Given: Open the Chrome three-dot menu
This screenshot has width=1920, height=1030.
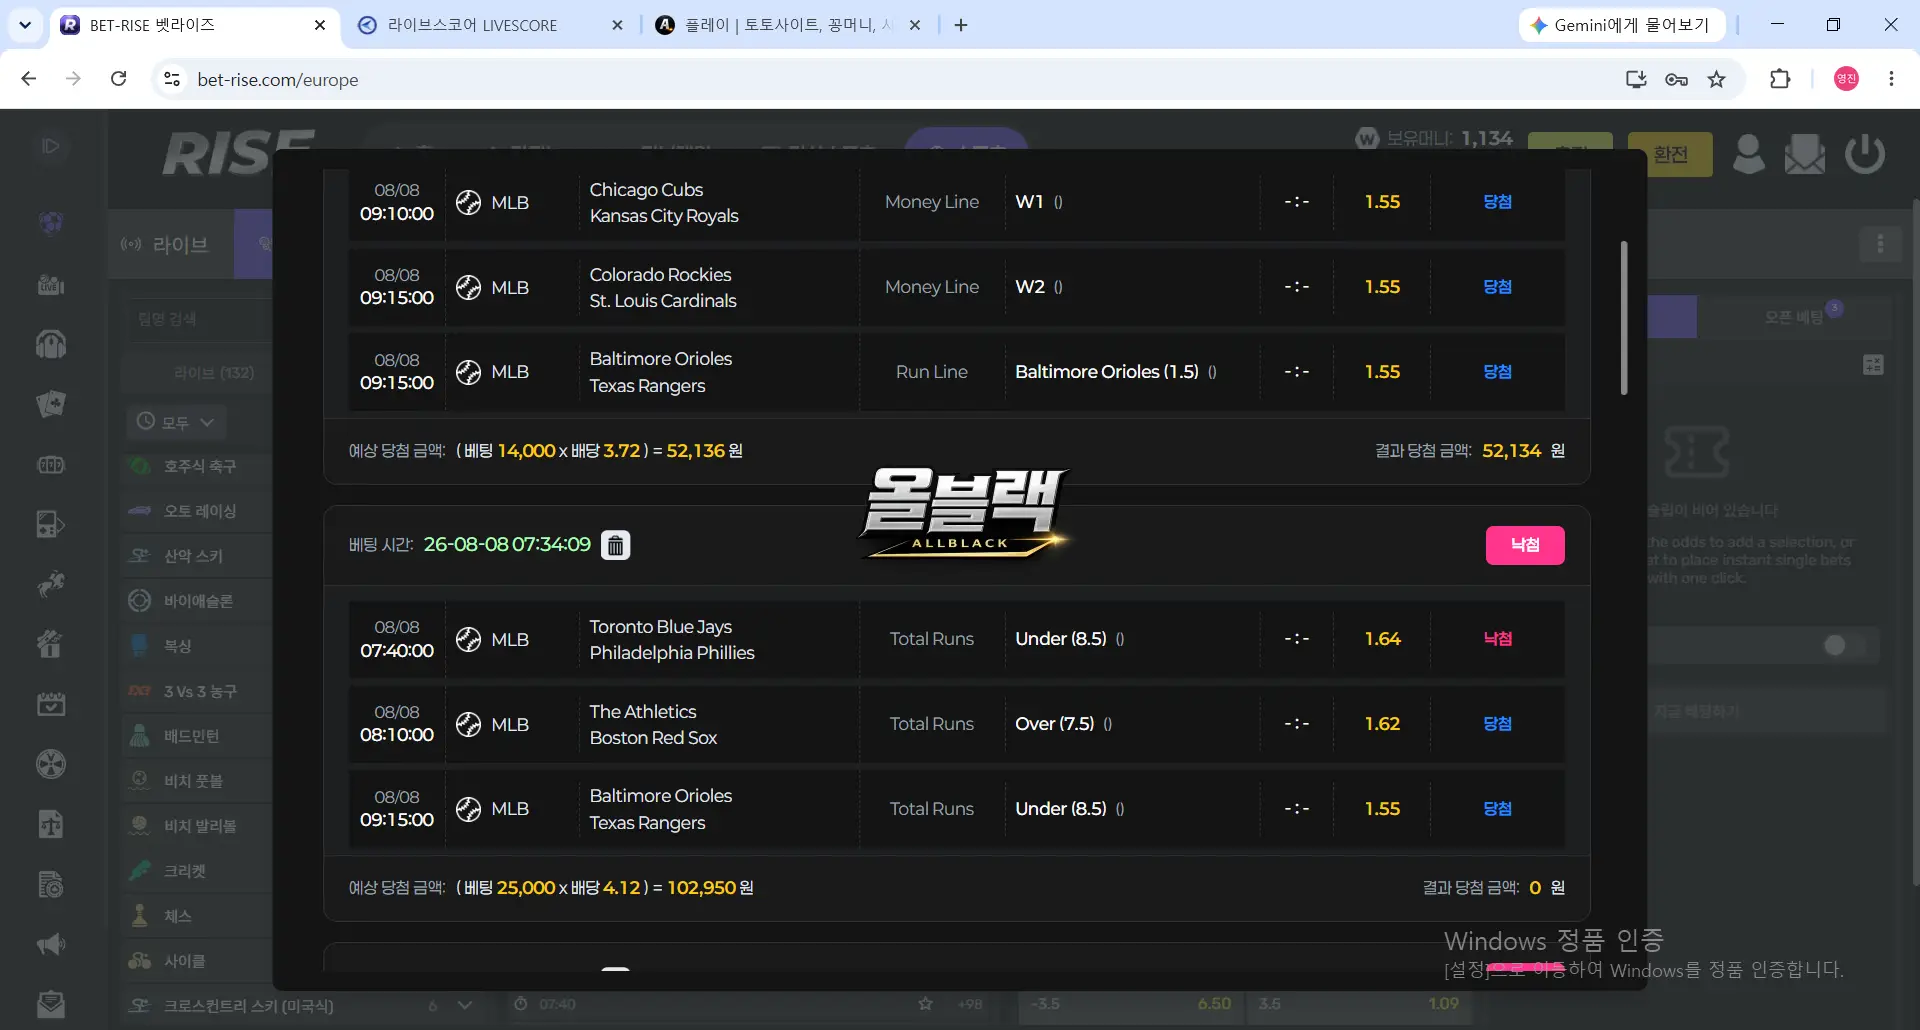Looking at the screenshot, I should pos(1891,79).
